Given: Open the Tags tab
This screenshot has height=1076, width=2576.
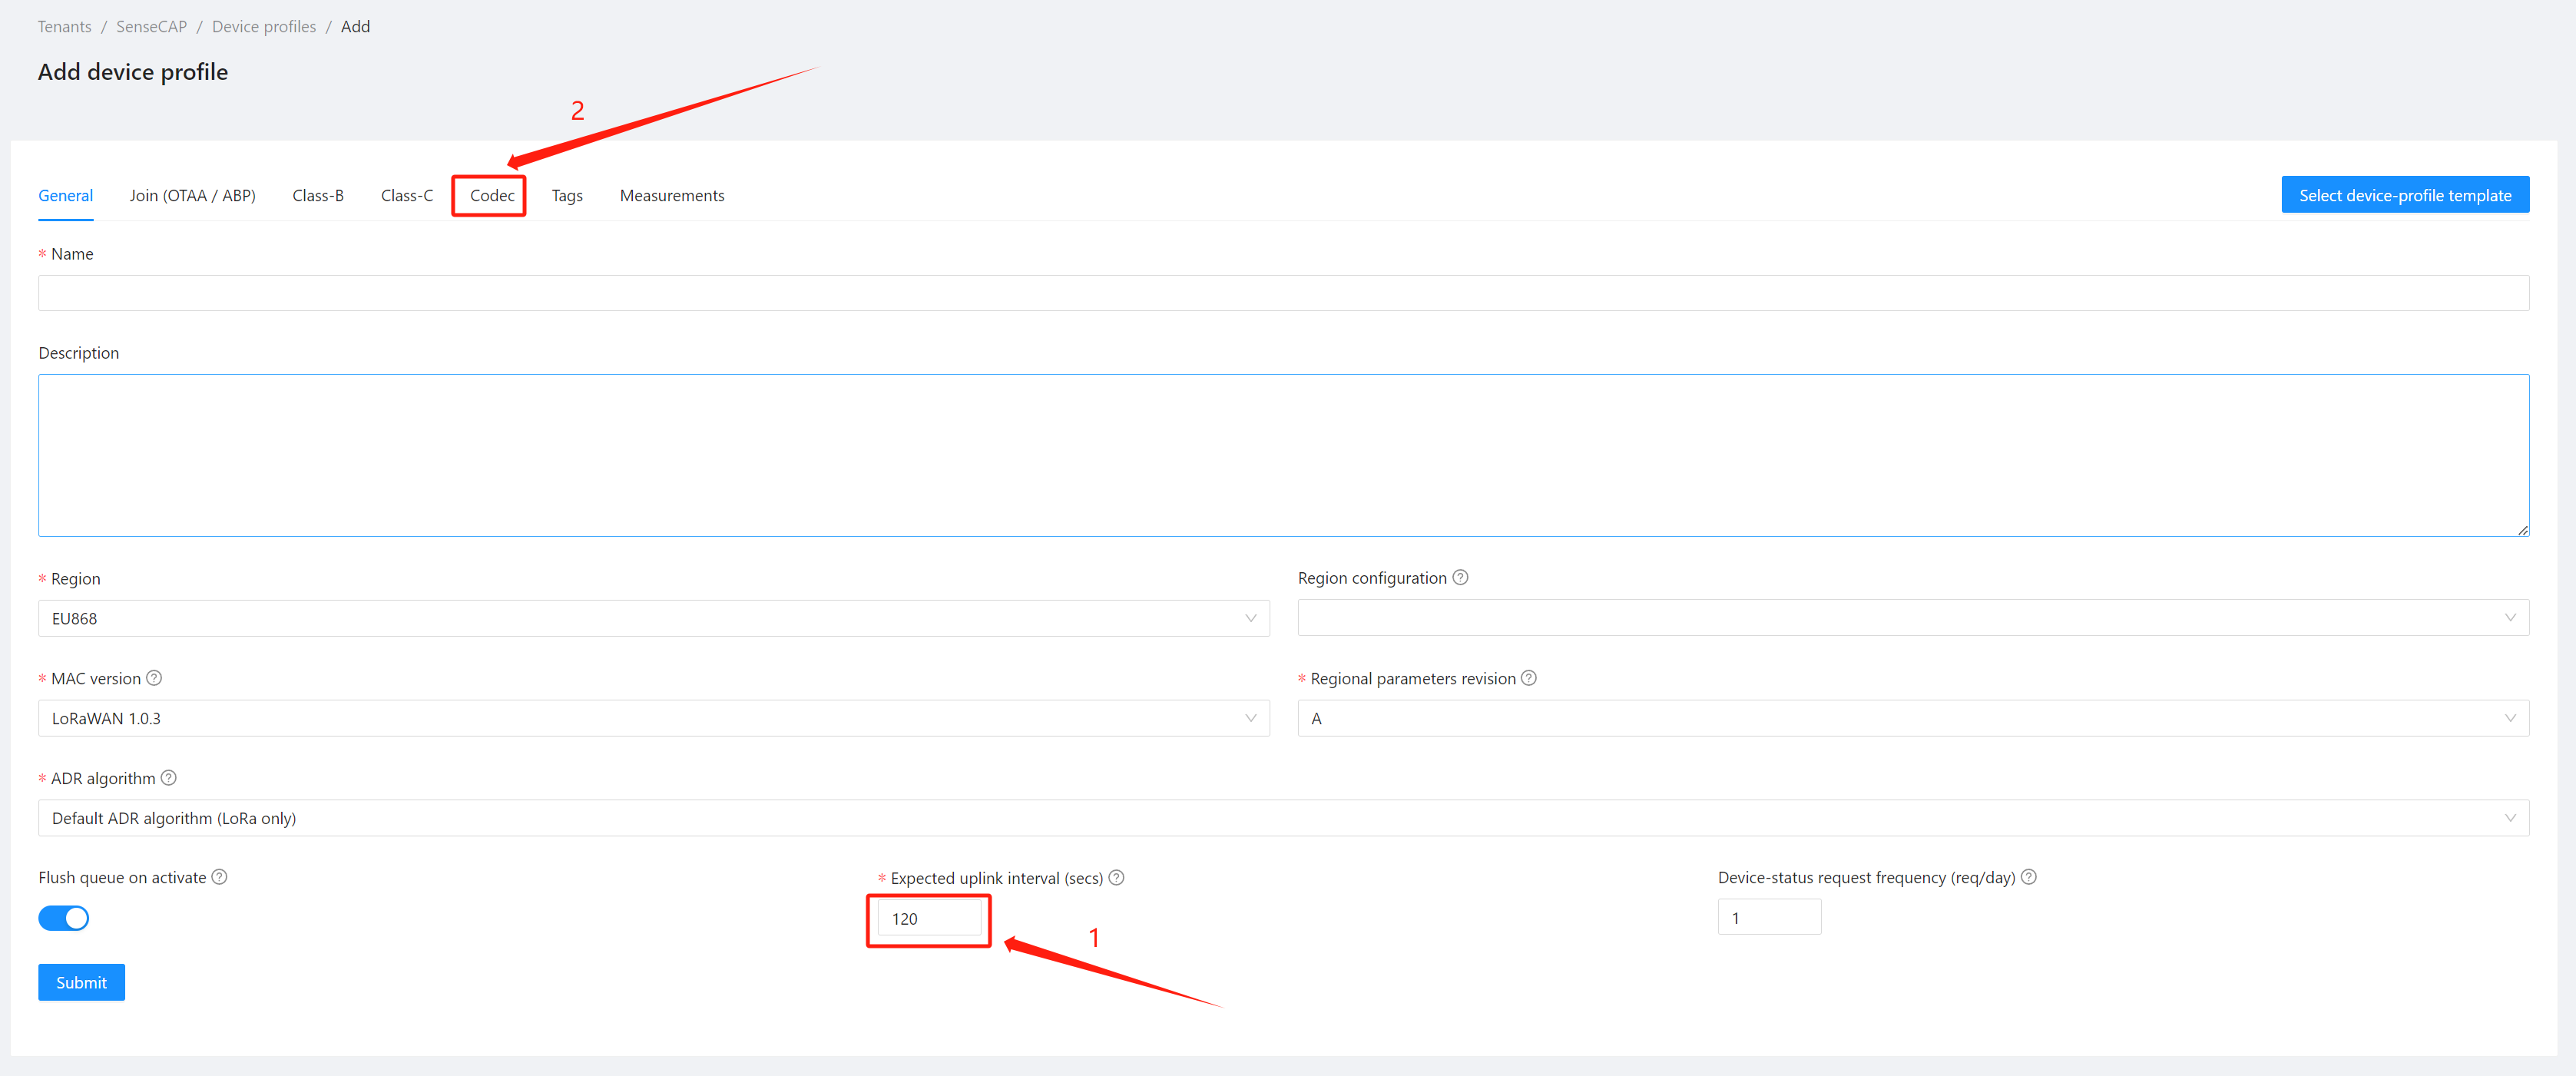Looking at the screenshot, I should pyautogui.click(x=567, y=195).
